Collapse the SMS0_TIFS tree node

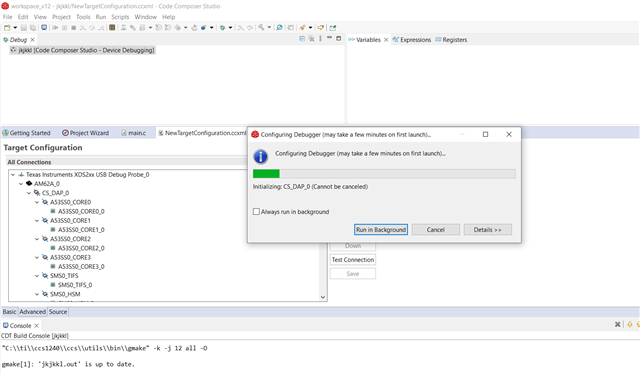[x=37, y=276]
